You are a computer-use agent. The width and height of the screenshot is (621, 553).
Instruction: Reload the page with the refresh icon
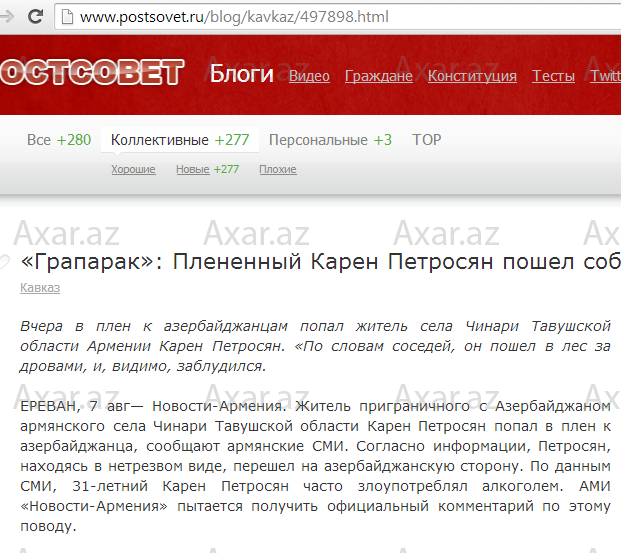coord(36,17)
